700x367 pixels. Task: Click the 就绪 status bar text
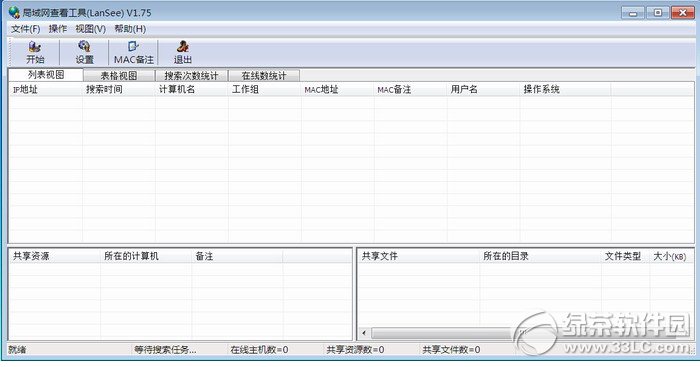click(x=17, y=350)
